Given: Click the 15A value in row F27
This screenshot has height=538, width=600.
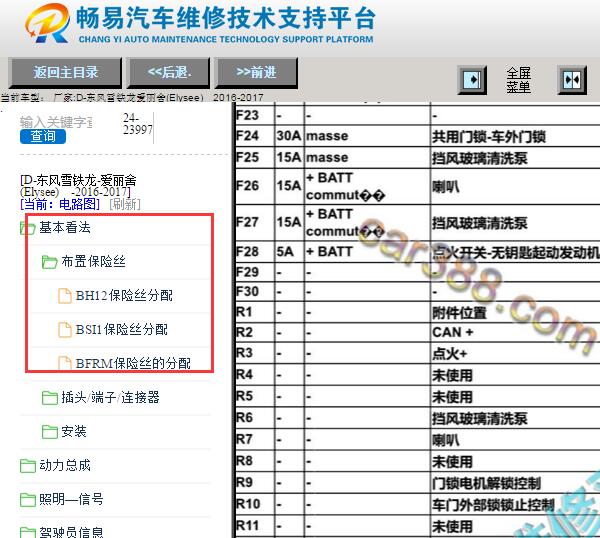Looking at the screenshot, I should pos(289,222).
